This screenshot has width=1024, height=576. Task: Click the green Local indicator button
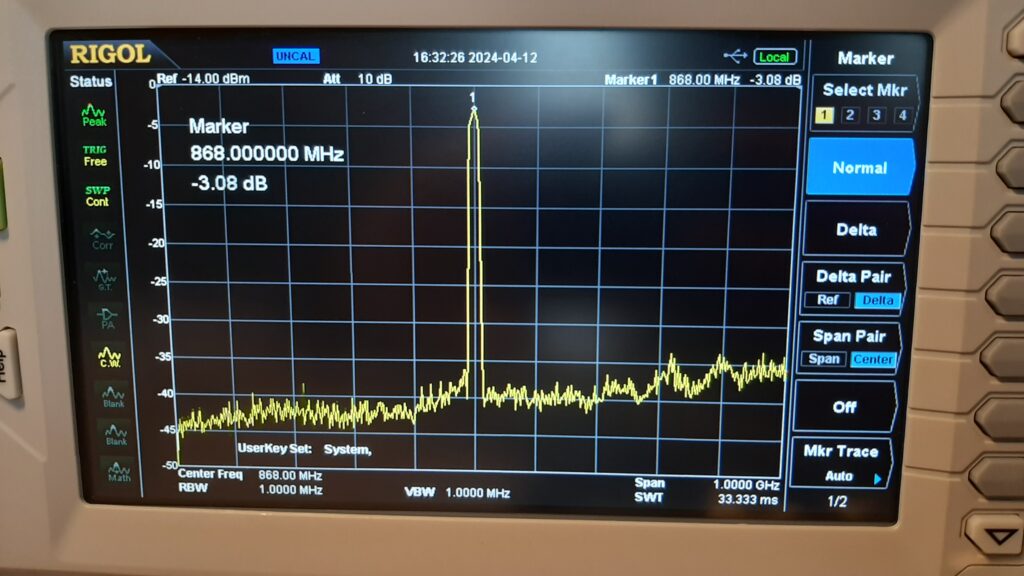773,57
